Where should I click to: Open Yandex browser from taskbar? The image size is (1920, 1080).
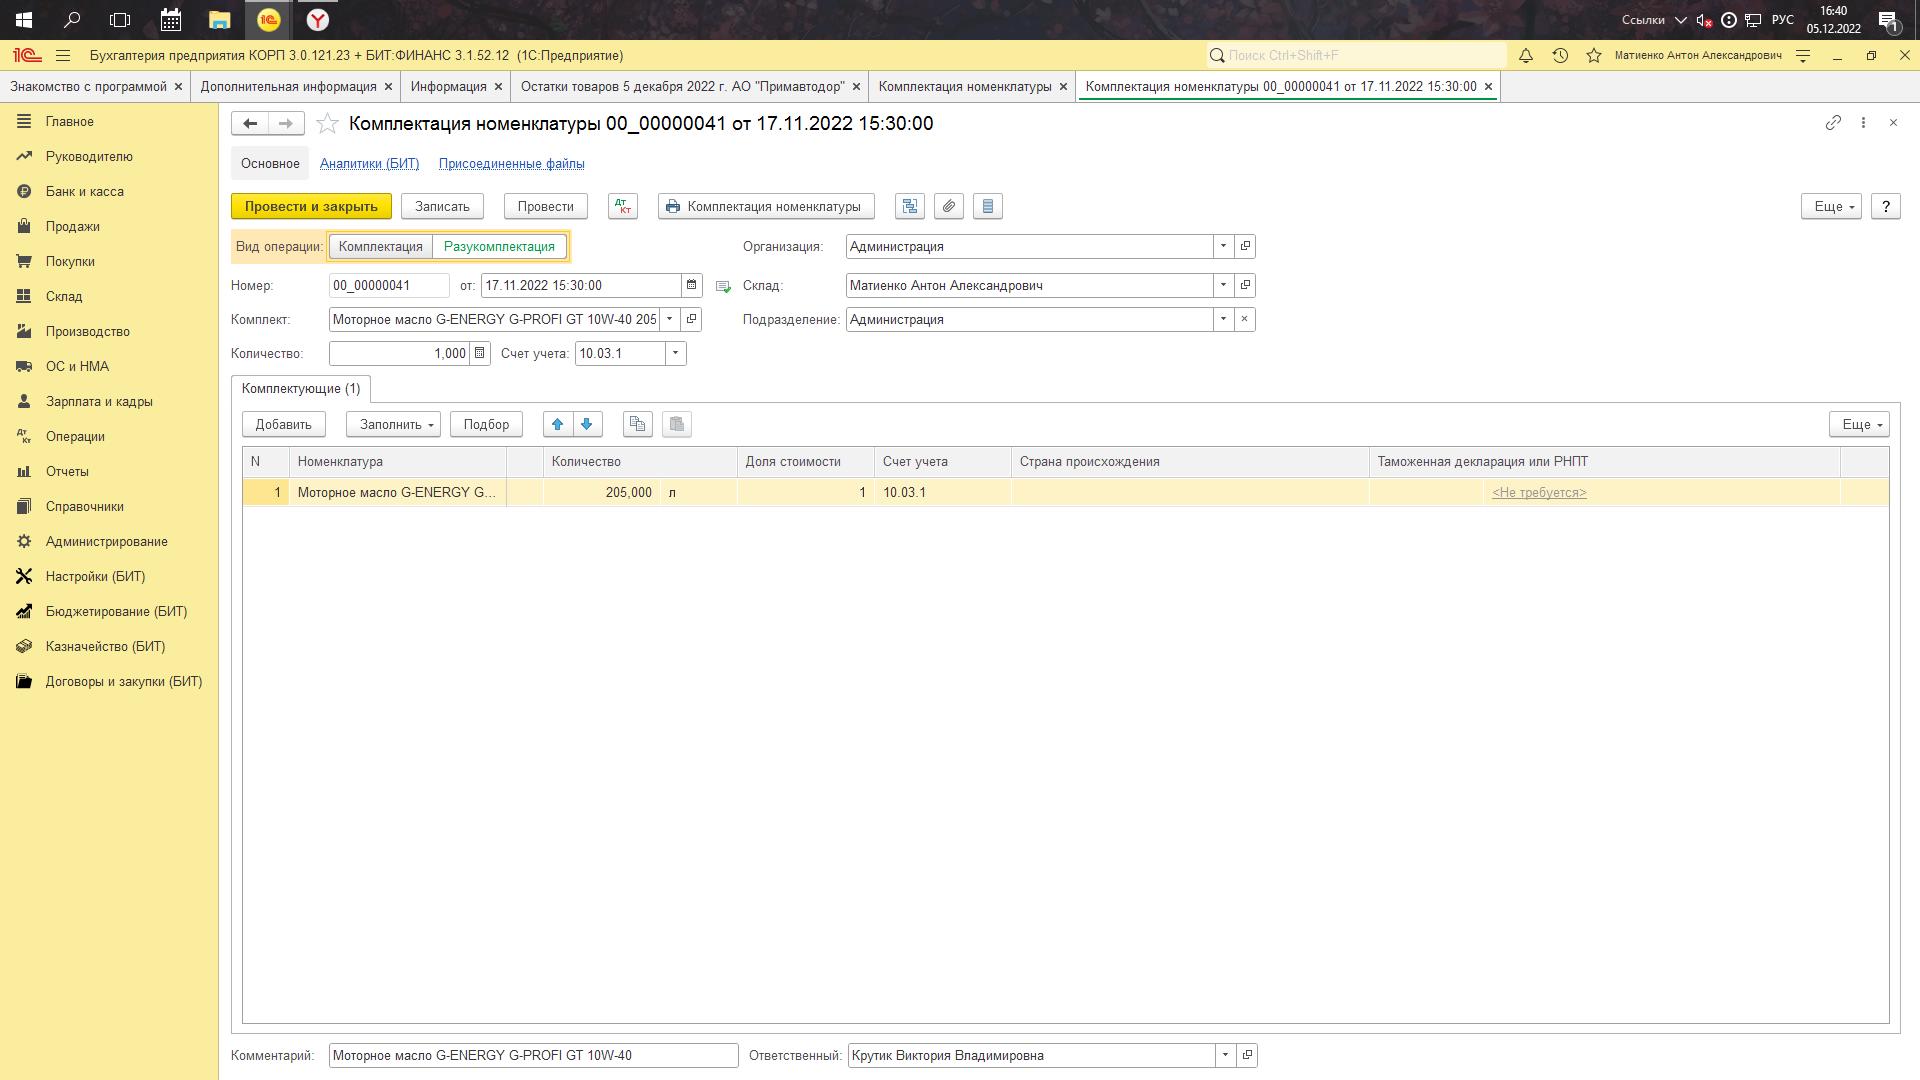coord(317,20)
